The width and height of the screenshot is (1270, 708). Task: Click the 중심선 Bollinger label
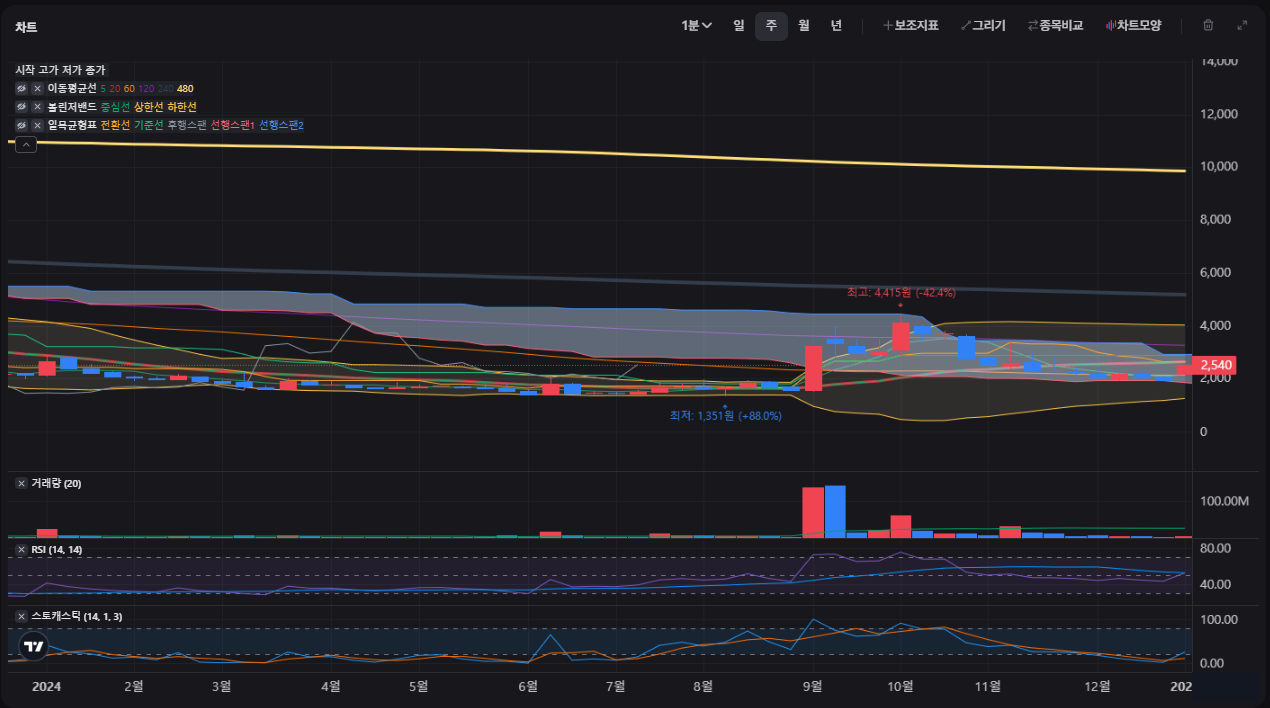(115, 106)
